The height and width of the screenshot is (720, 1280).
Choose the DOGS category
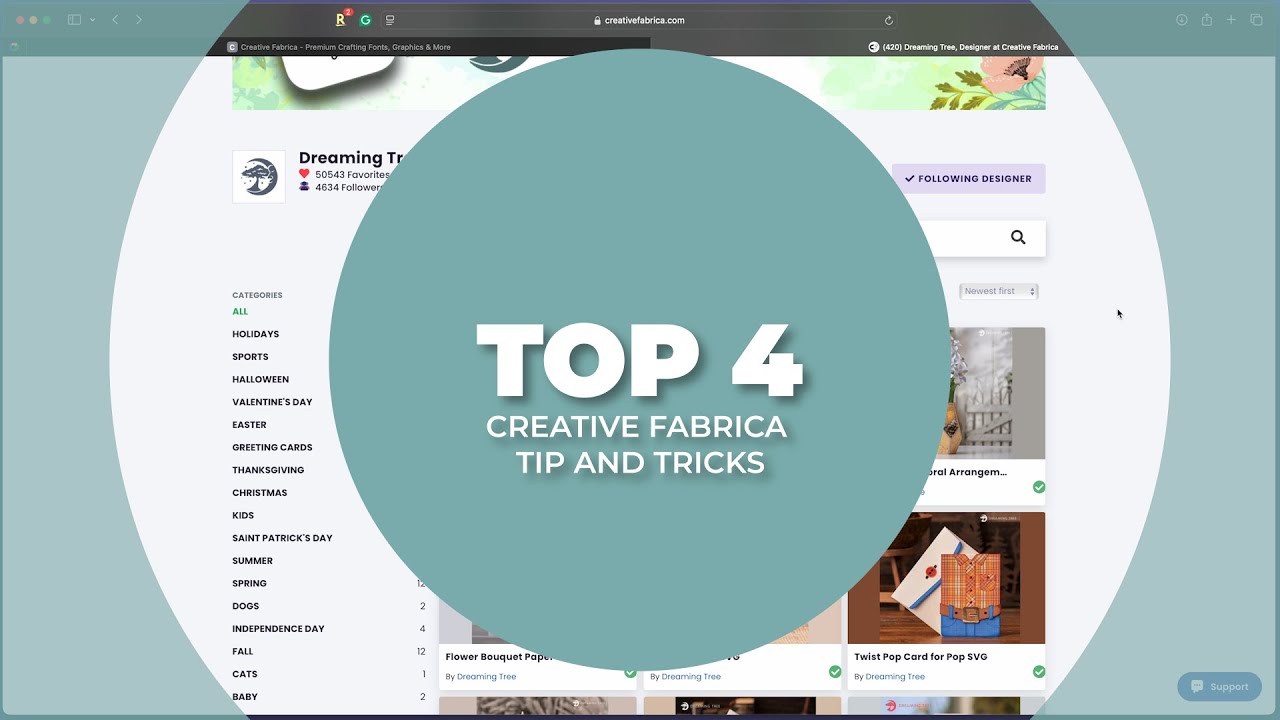click(x=245, y=606)
